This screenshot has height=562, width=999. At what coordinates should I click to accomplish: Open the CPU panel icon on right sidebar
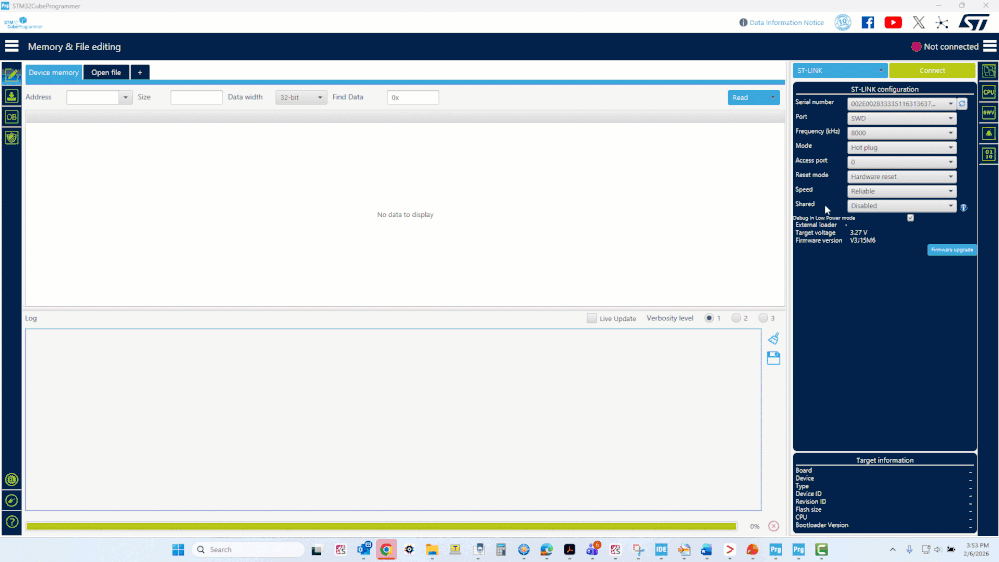click(x=989, y=92)
